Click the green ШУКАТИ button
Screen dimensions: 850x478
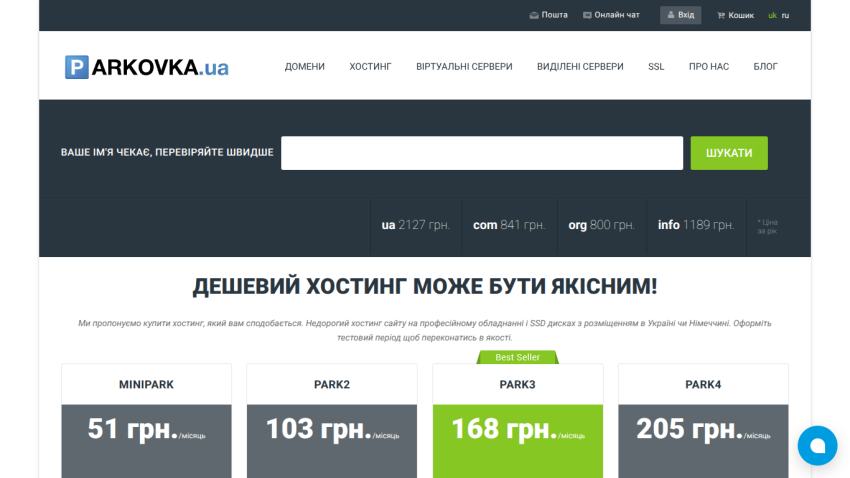[729, 153]
